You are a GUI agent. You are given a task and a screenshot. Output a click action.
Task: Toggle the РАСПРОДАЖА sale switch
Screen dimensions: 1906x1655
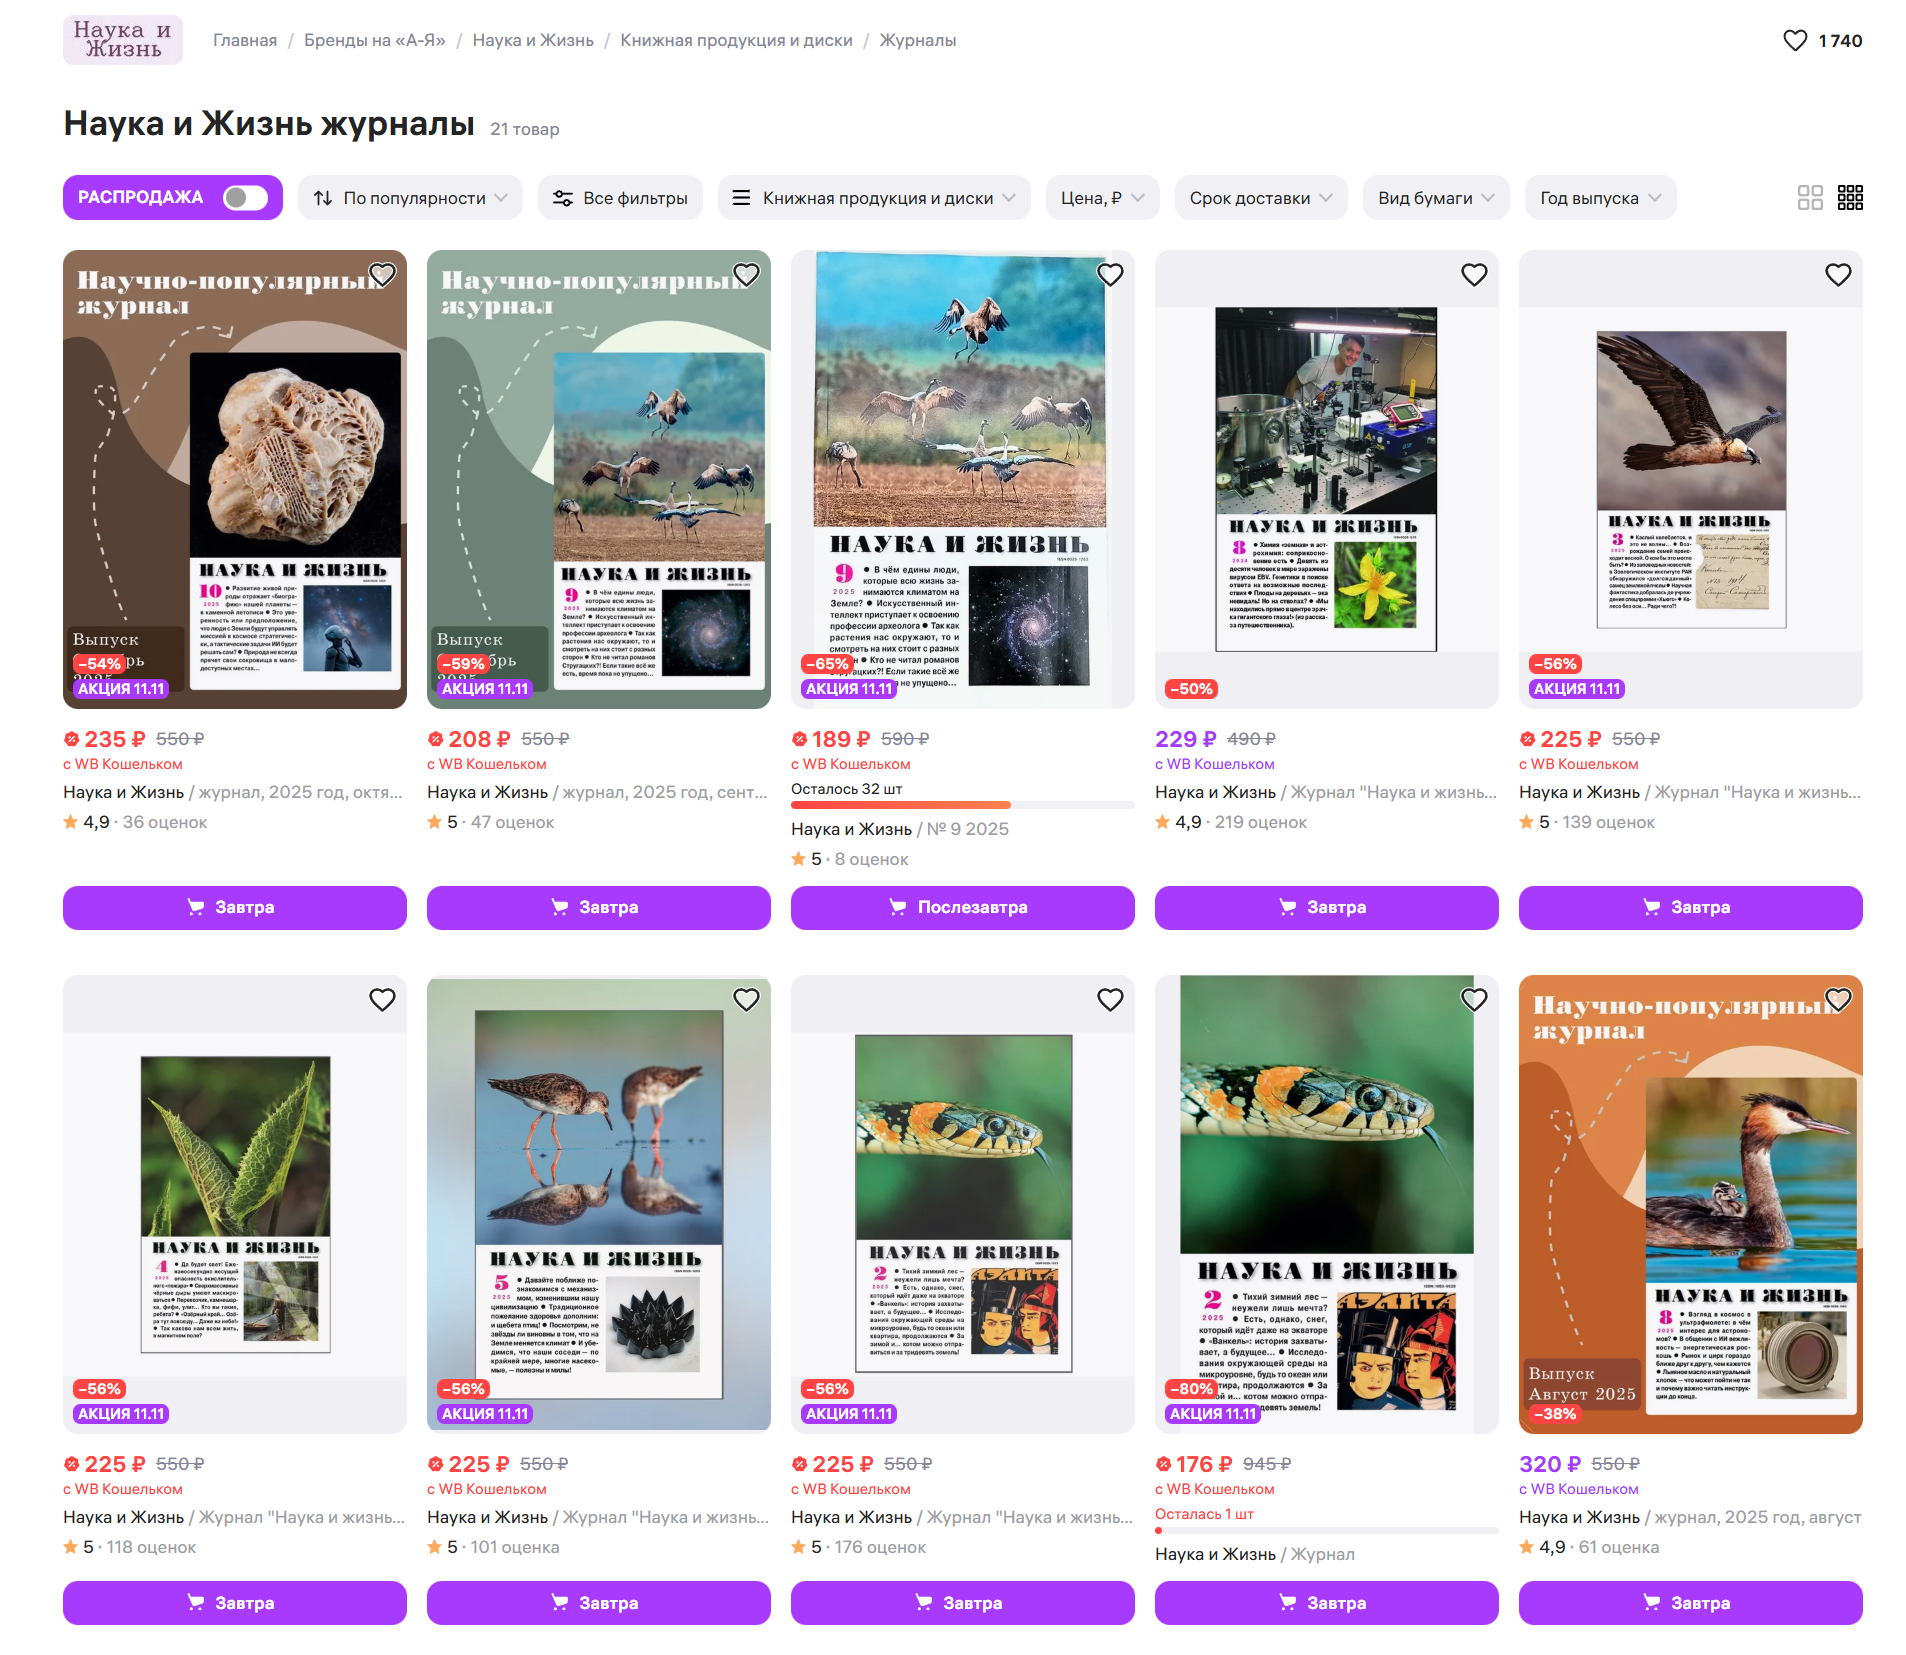pos(245,198)
